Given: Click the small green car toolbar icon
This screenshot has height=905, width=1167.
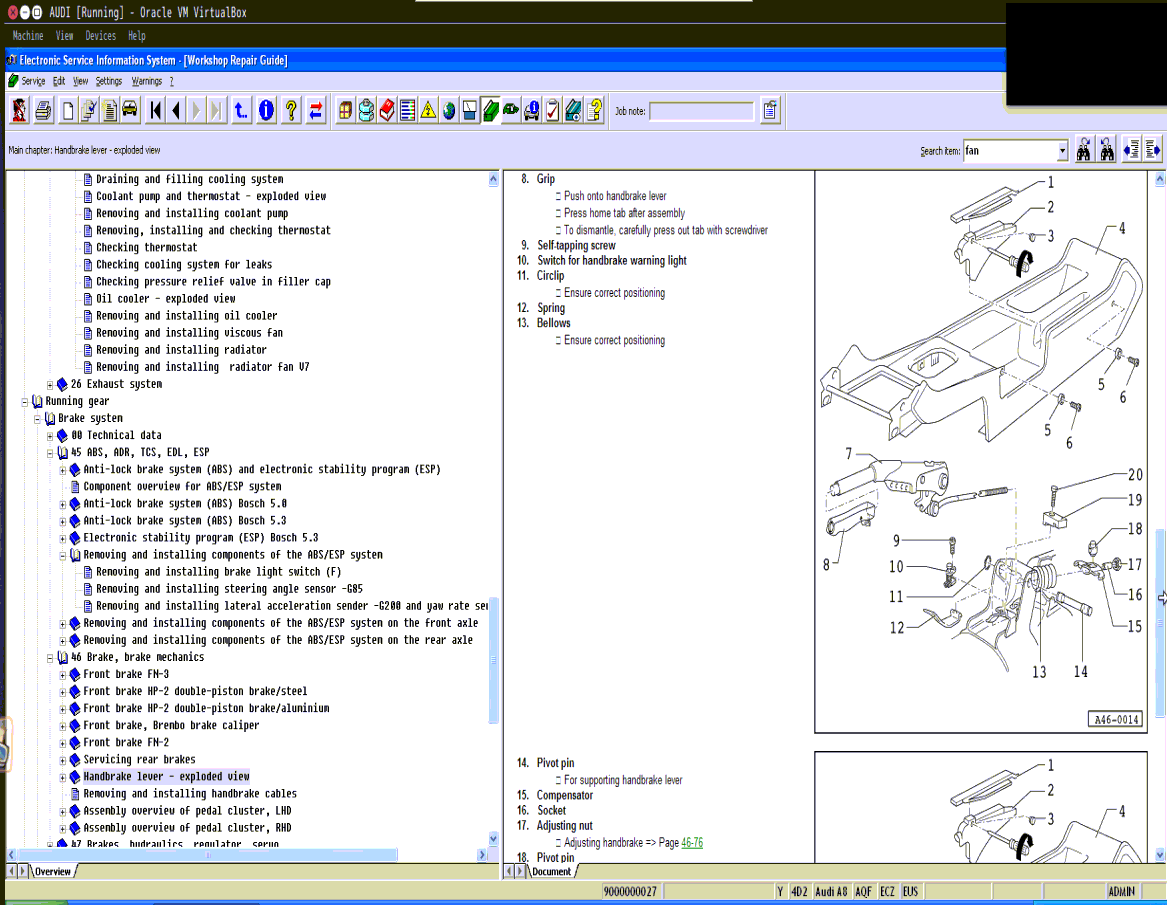Looking at the screenshot, I should tap(511, 111).
